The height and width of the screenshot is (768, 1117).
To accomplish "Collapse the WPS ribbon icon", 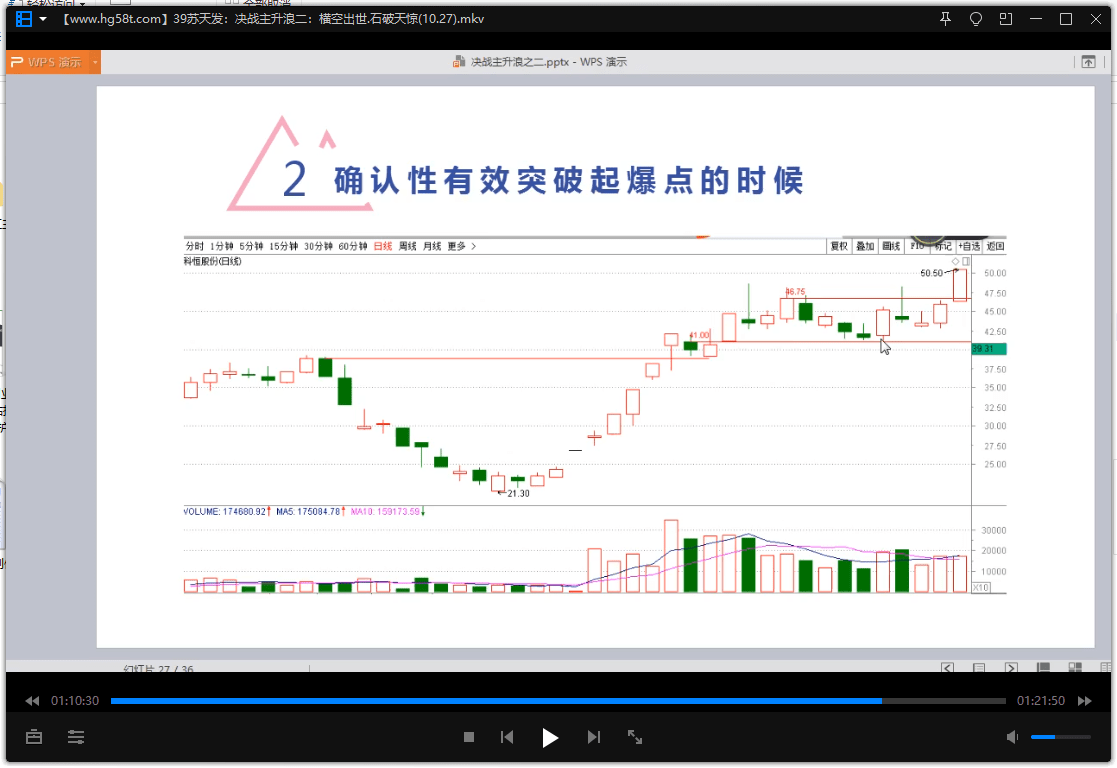I will [1088, 62].
